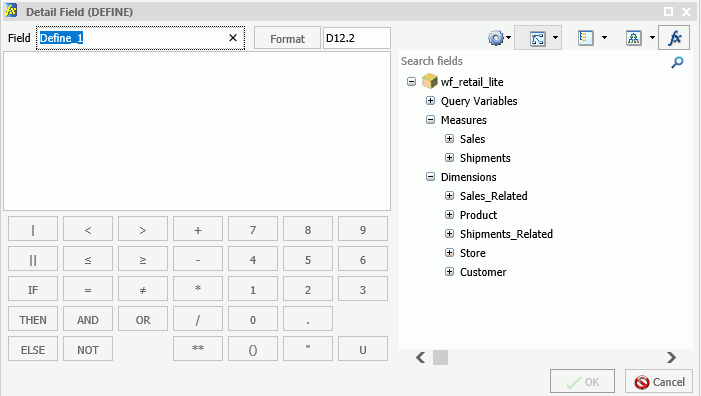Open dropdown arrow beside hierarchy view icon
Screen dimensions: 701x396
click(652, 38)
